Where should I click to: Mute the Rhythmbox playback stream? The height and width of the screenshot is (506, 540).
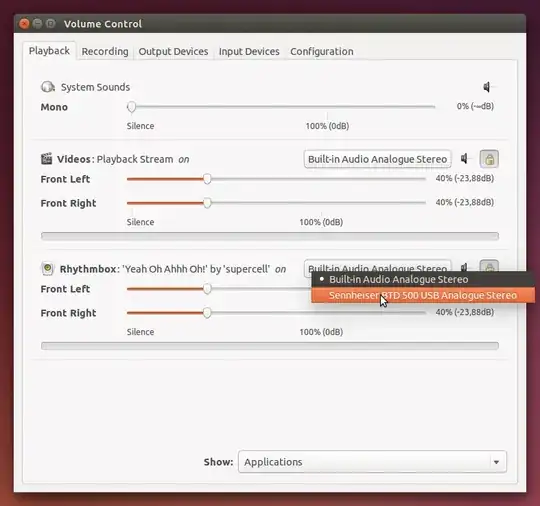(465, 267)
